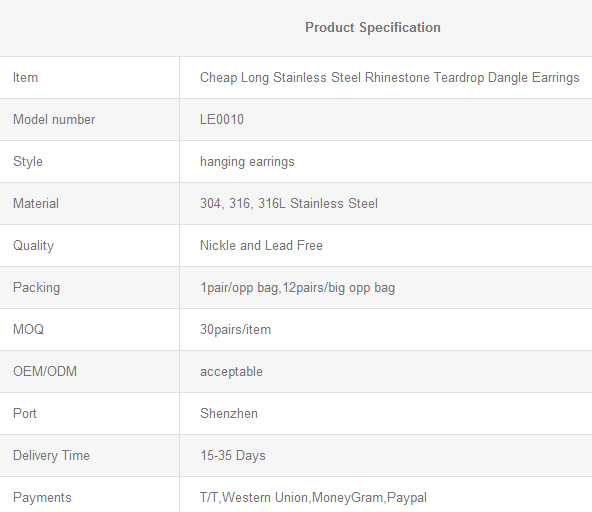This screenshot has width=592, height=512.
Task: Click the T/T, Western Union payments text
Action: tap(313, 498)
